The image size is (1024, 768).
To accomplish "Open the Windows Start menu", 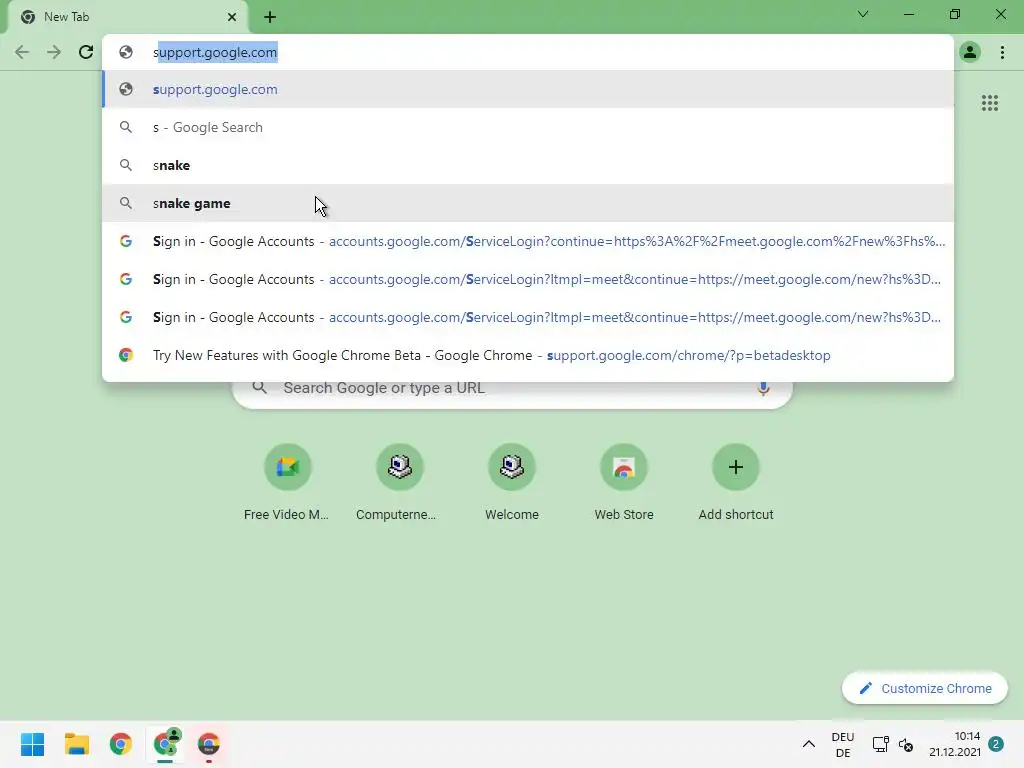I will click(x=32, y=744).
